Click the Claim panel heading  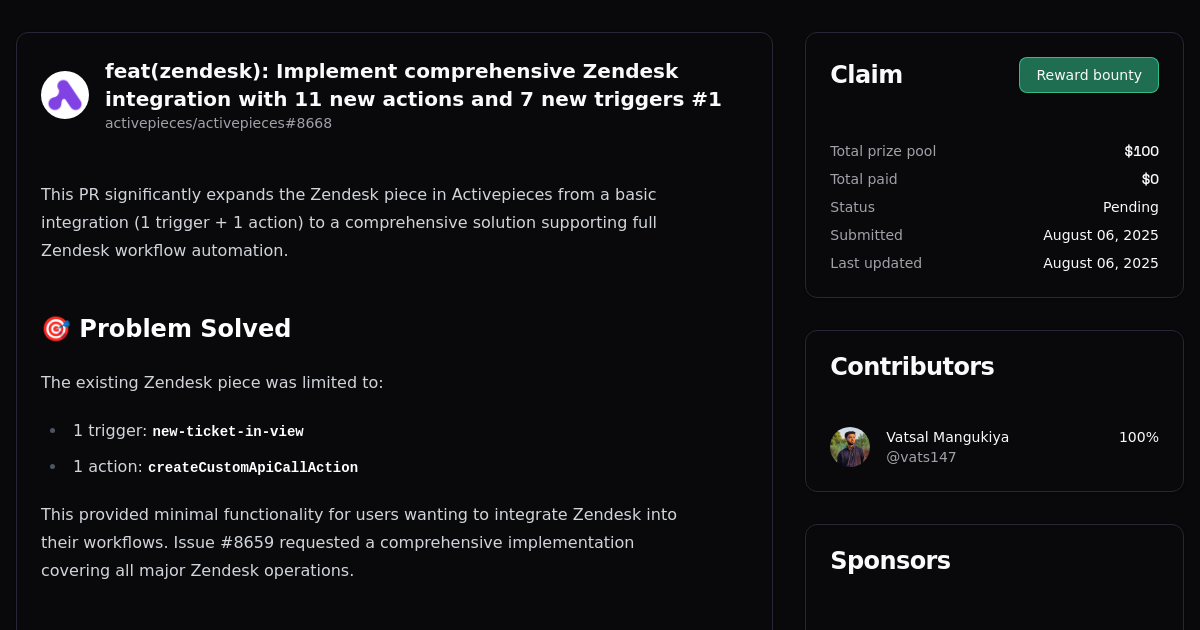pyautogui.click(x=866, y=74)
